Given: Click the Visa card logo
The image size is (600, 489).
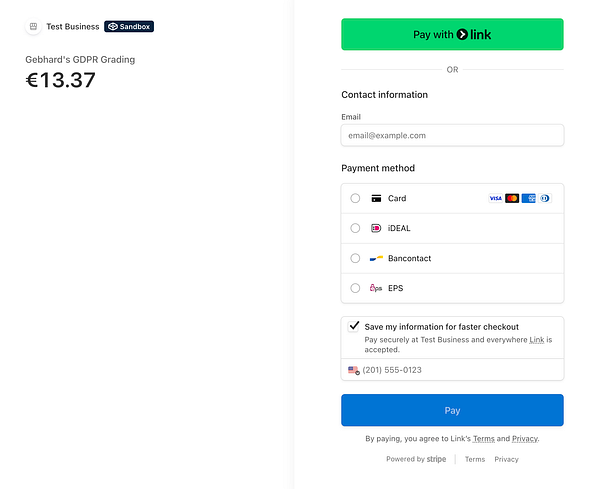Looking at the screenshot, I should pyautogui.click(x=495, y=198).
